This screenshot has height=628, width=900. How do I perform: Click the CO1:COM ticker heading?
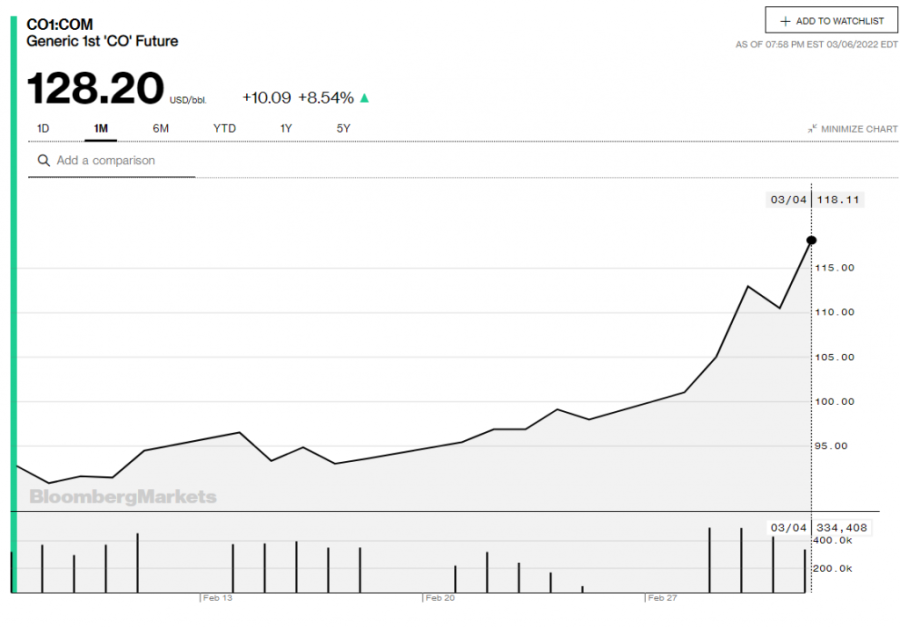click(59, 24)
